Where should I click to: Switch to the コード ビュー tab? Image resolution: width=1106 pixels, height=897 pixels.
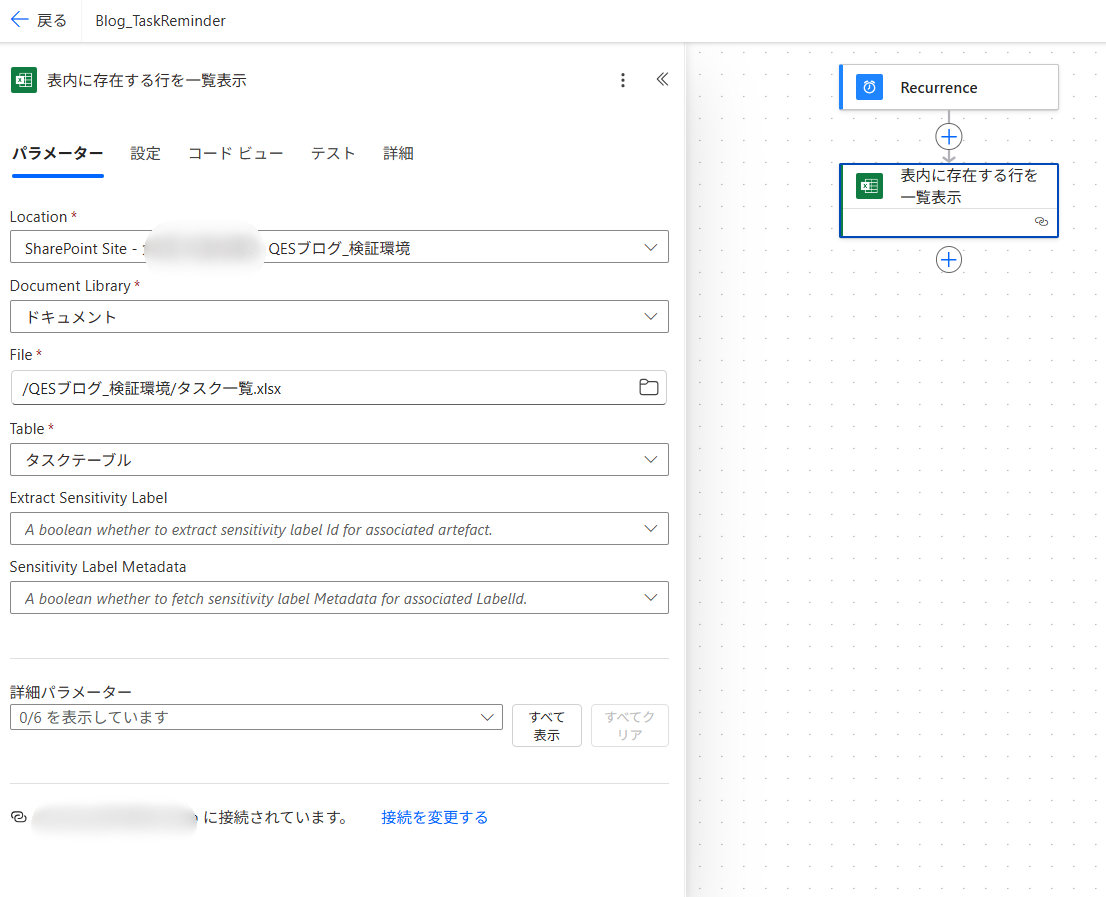point(235,153)
